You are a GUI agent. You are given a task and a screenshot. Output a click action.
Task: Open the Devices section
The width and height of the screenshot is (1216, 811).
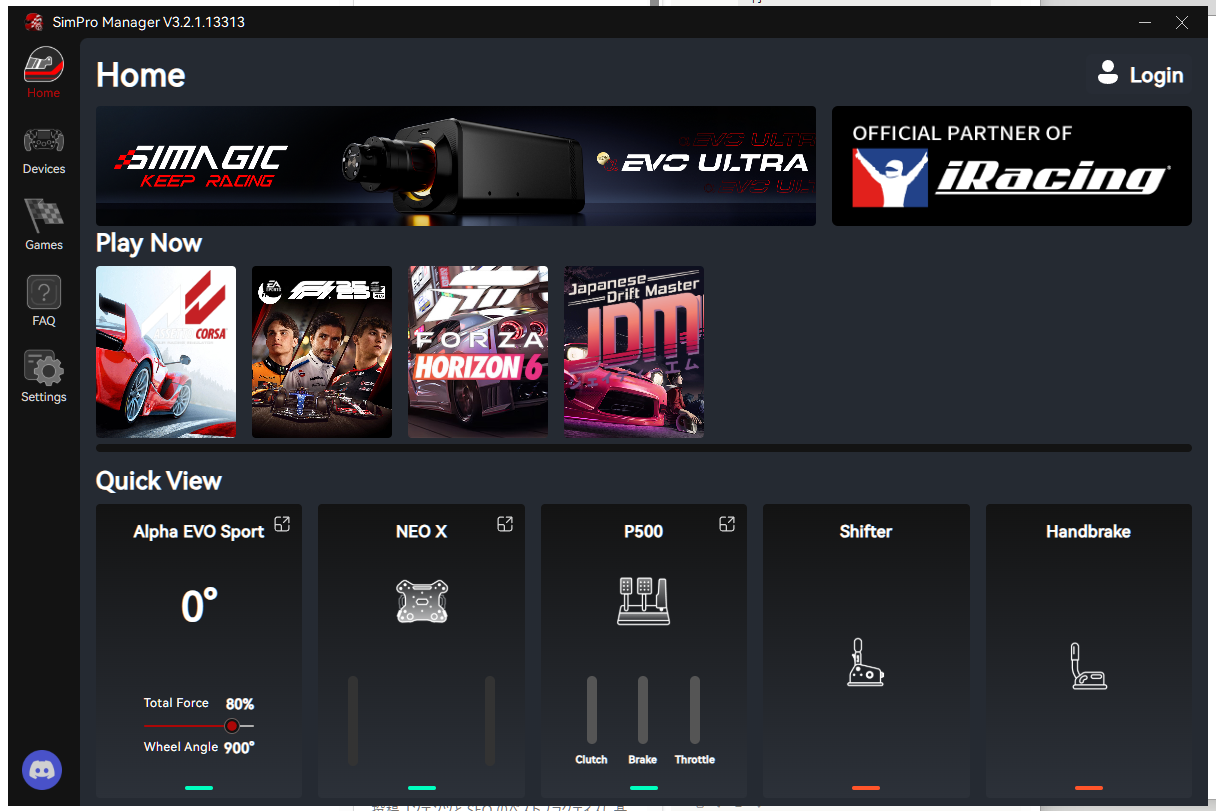coord(43,151)
